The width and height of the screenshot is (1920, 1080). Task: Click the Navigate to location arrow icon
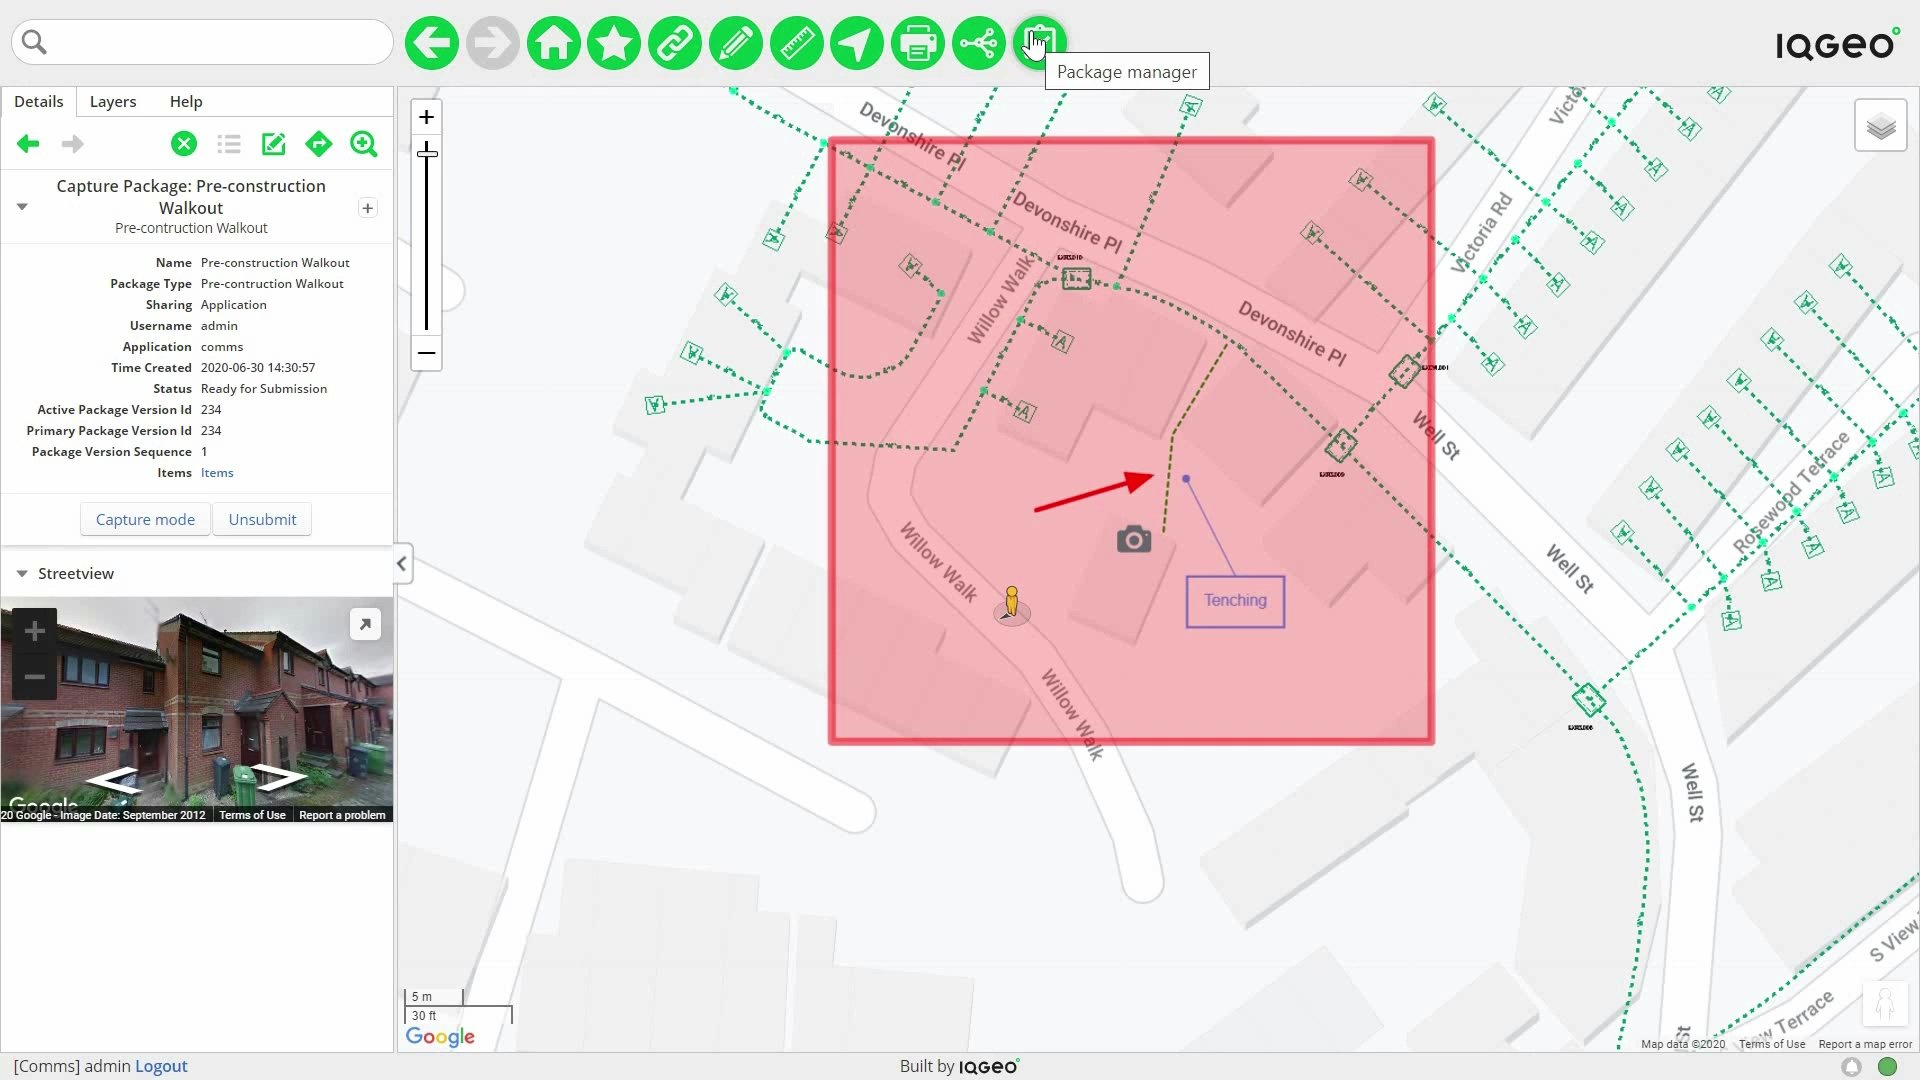click(857, 42)
